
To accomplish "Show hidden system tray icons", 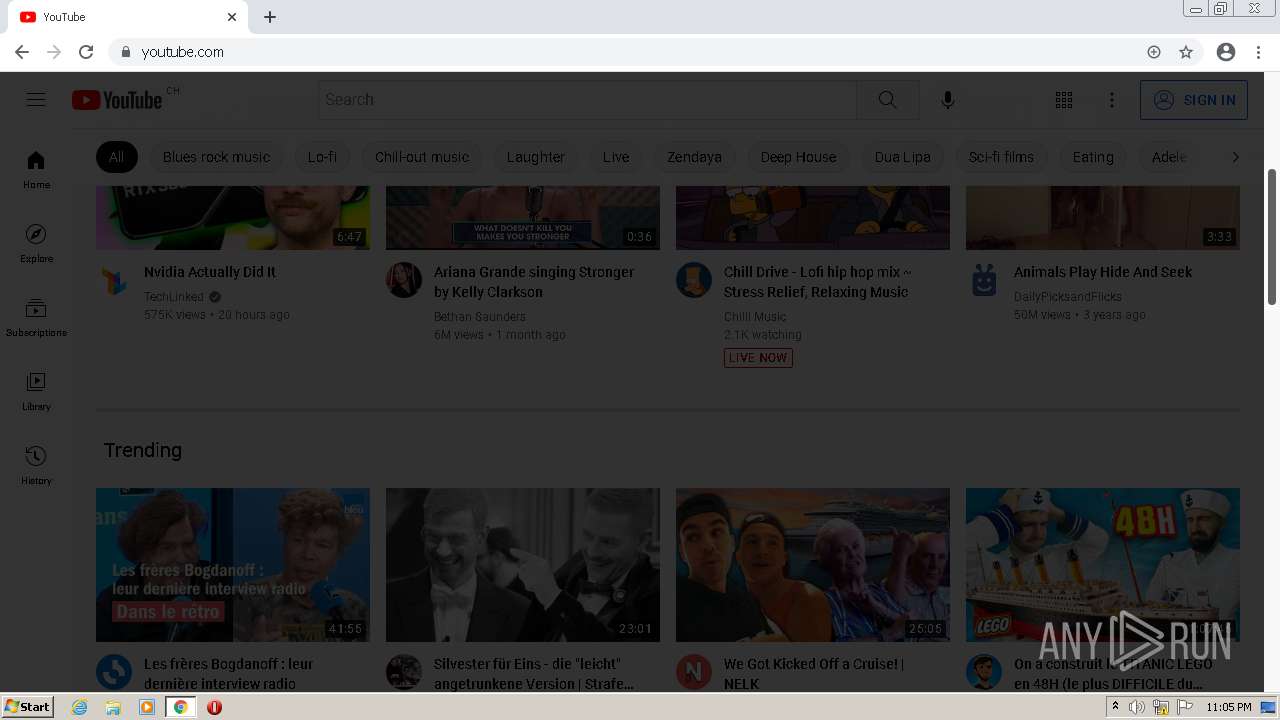I will tap(1115, 707).
